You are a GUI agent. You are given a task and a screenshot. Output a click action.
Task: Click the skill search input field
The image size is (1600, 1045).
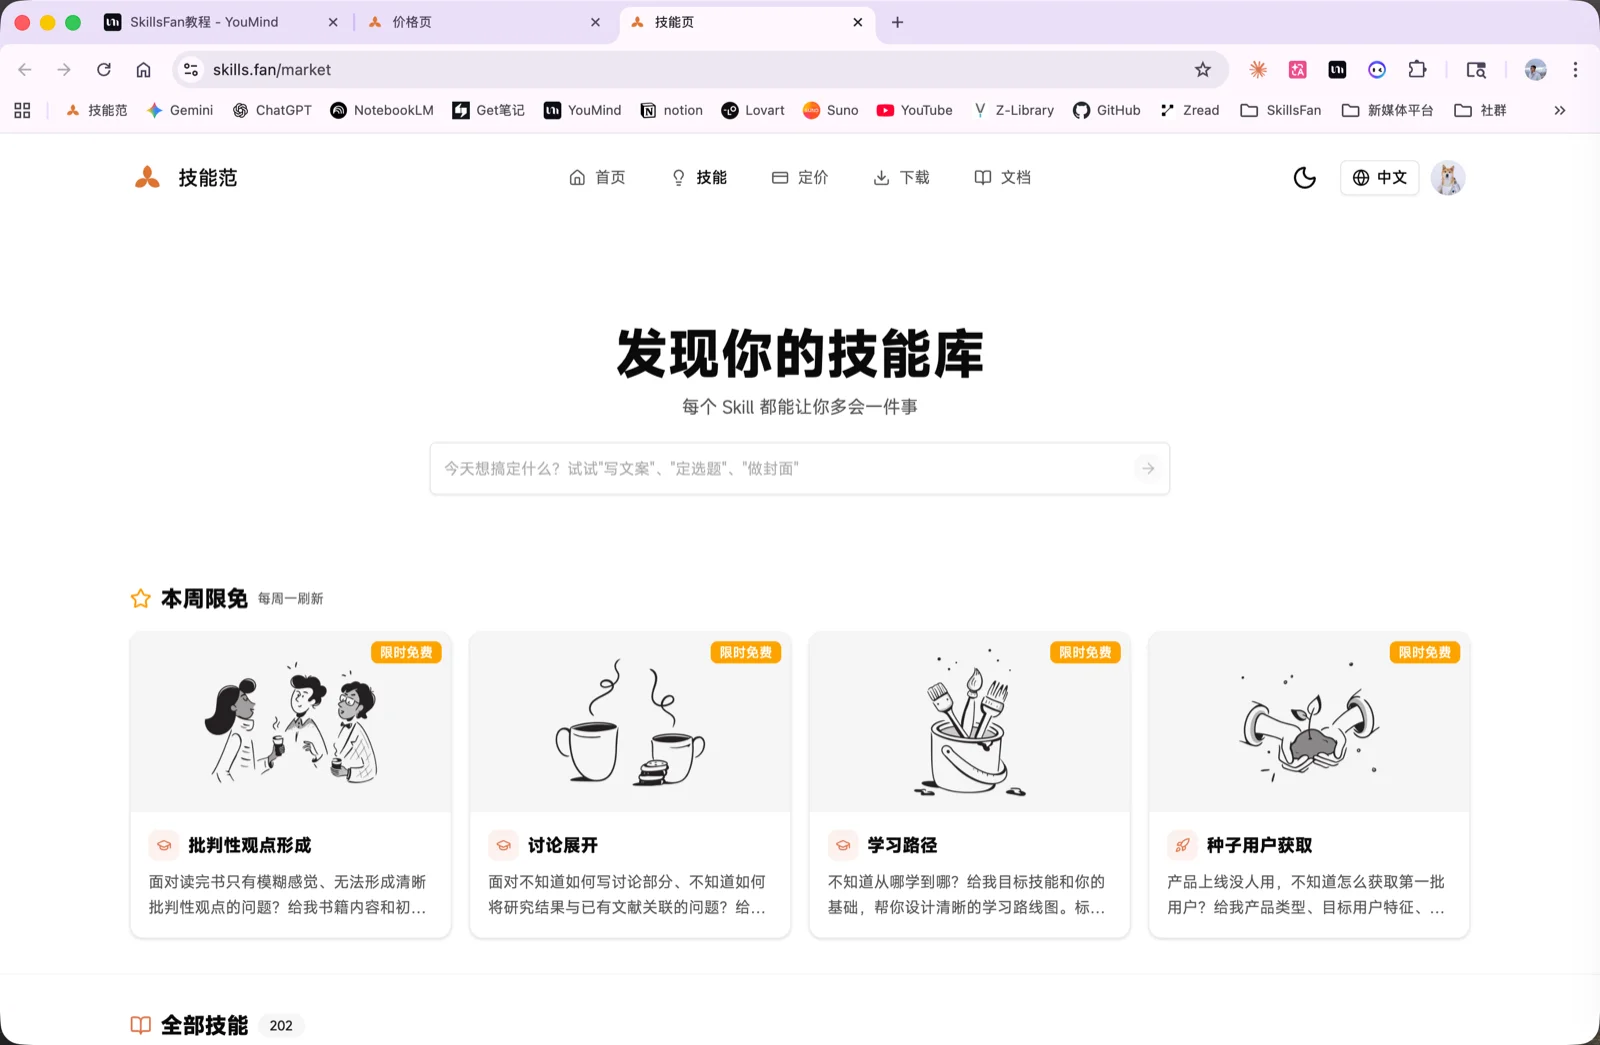point(780,469)
